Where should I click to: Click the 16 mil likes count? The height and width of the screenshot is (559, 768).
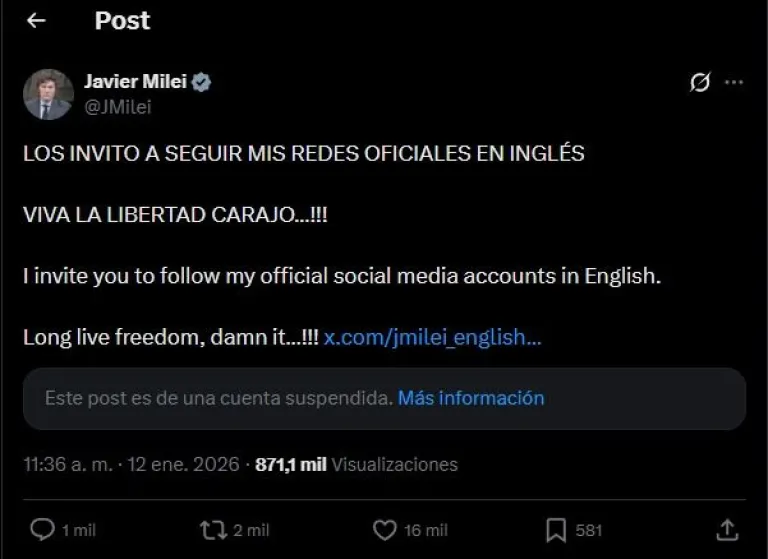pos(424,530)
